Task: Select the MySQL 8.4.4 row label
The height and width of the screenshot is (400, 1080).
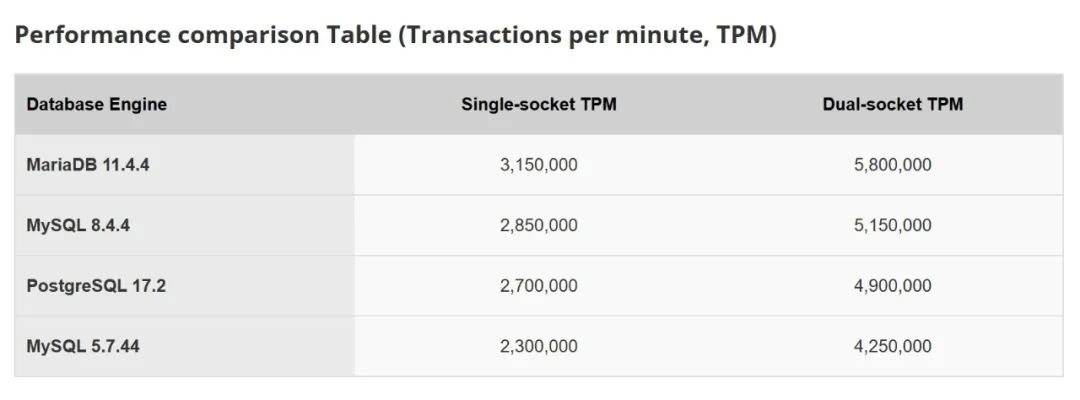Action: [x=78, y=226]
